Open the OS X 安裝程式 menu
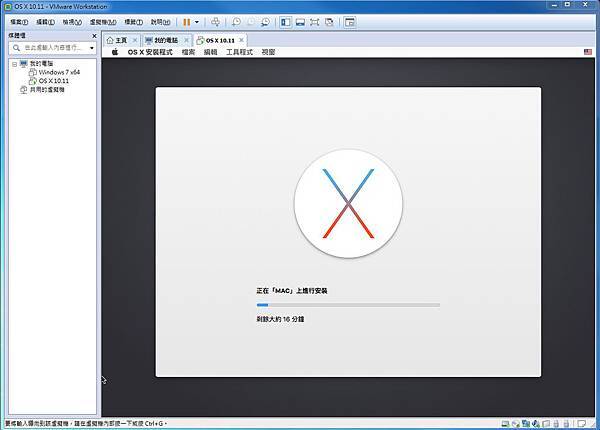 tap(150, 52)
